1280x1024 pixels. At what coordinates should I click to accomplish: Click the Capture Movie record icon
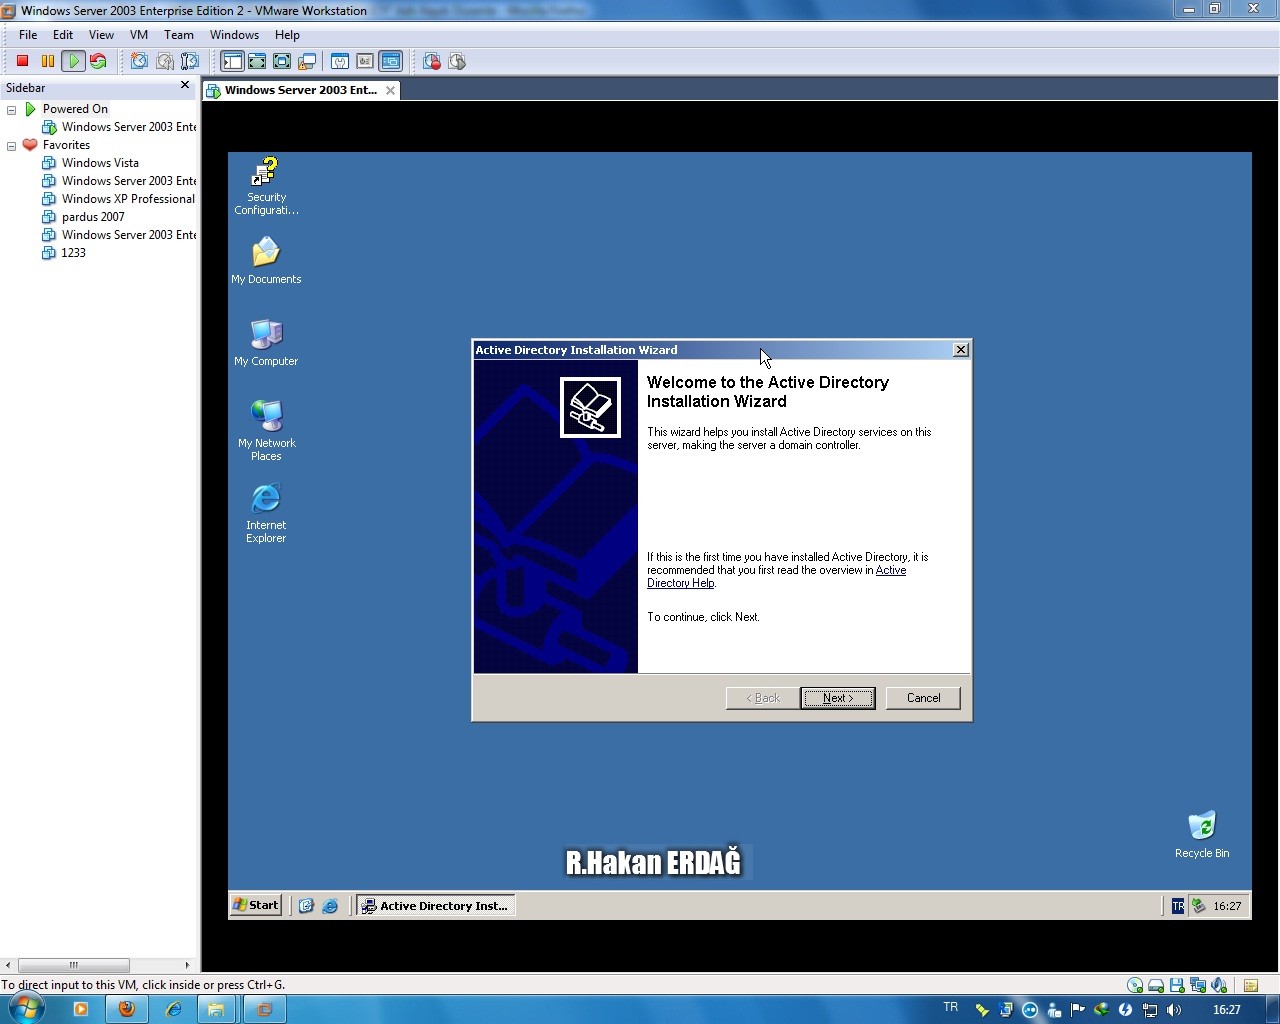tap(432, 61)
